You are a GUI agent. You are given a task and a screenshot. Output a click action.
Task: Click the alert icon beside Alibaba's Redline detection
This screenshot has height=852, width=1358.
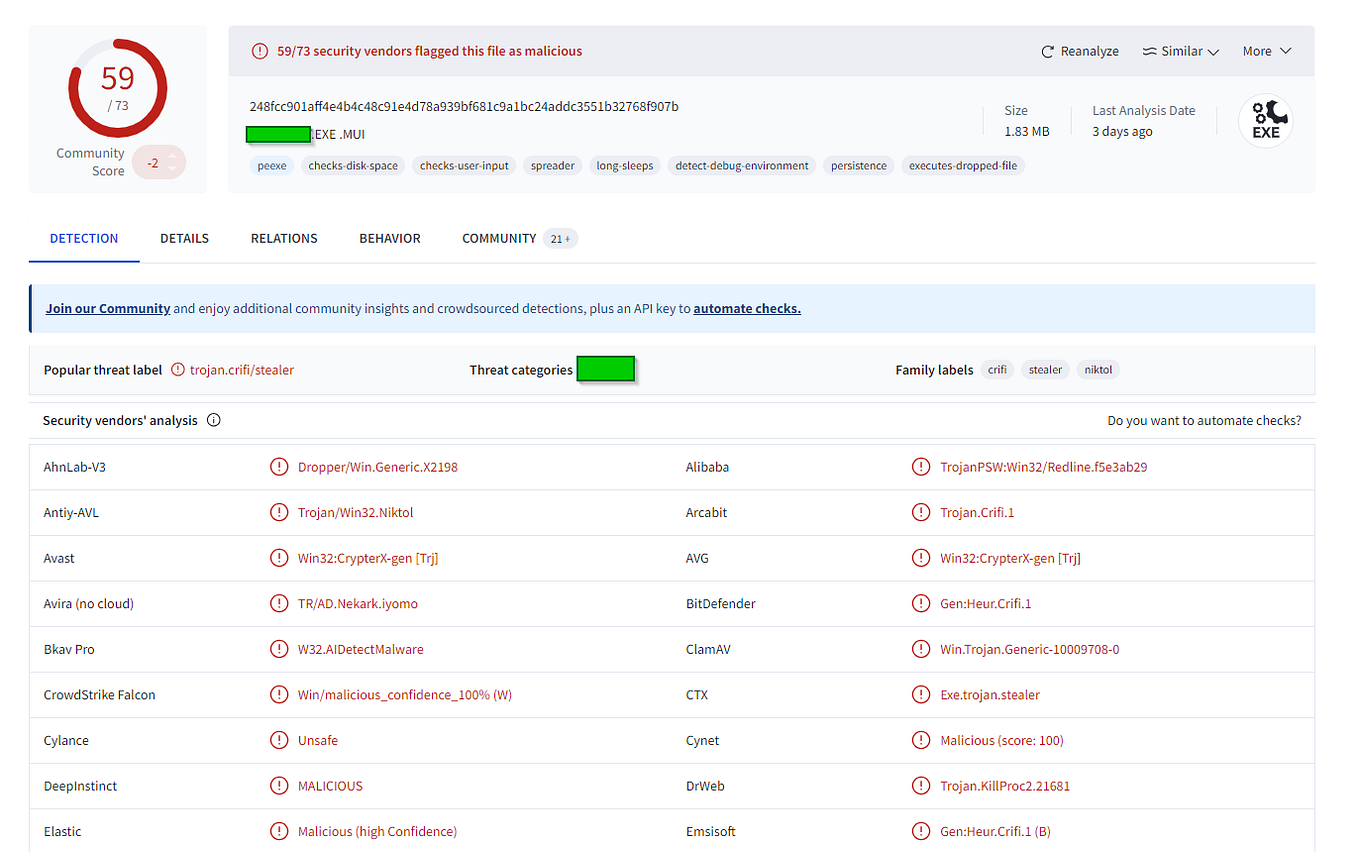[921, 466]
